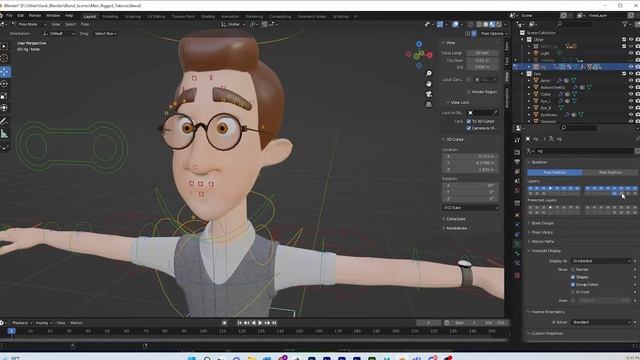Click the Rest Position button
640x360 pixels.
(610, 173)
